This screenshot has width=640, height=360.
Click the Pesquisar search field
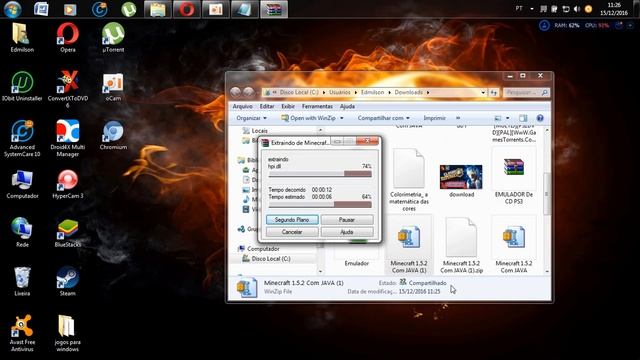pyautogui.click(x=526, y=93)
